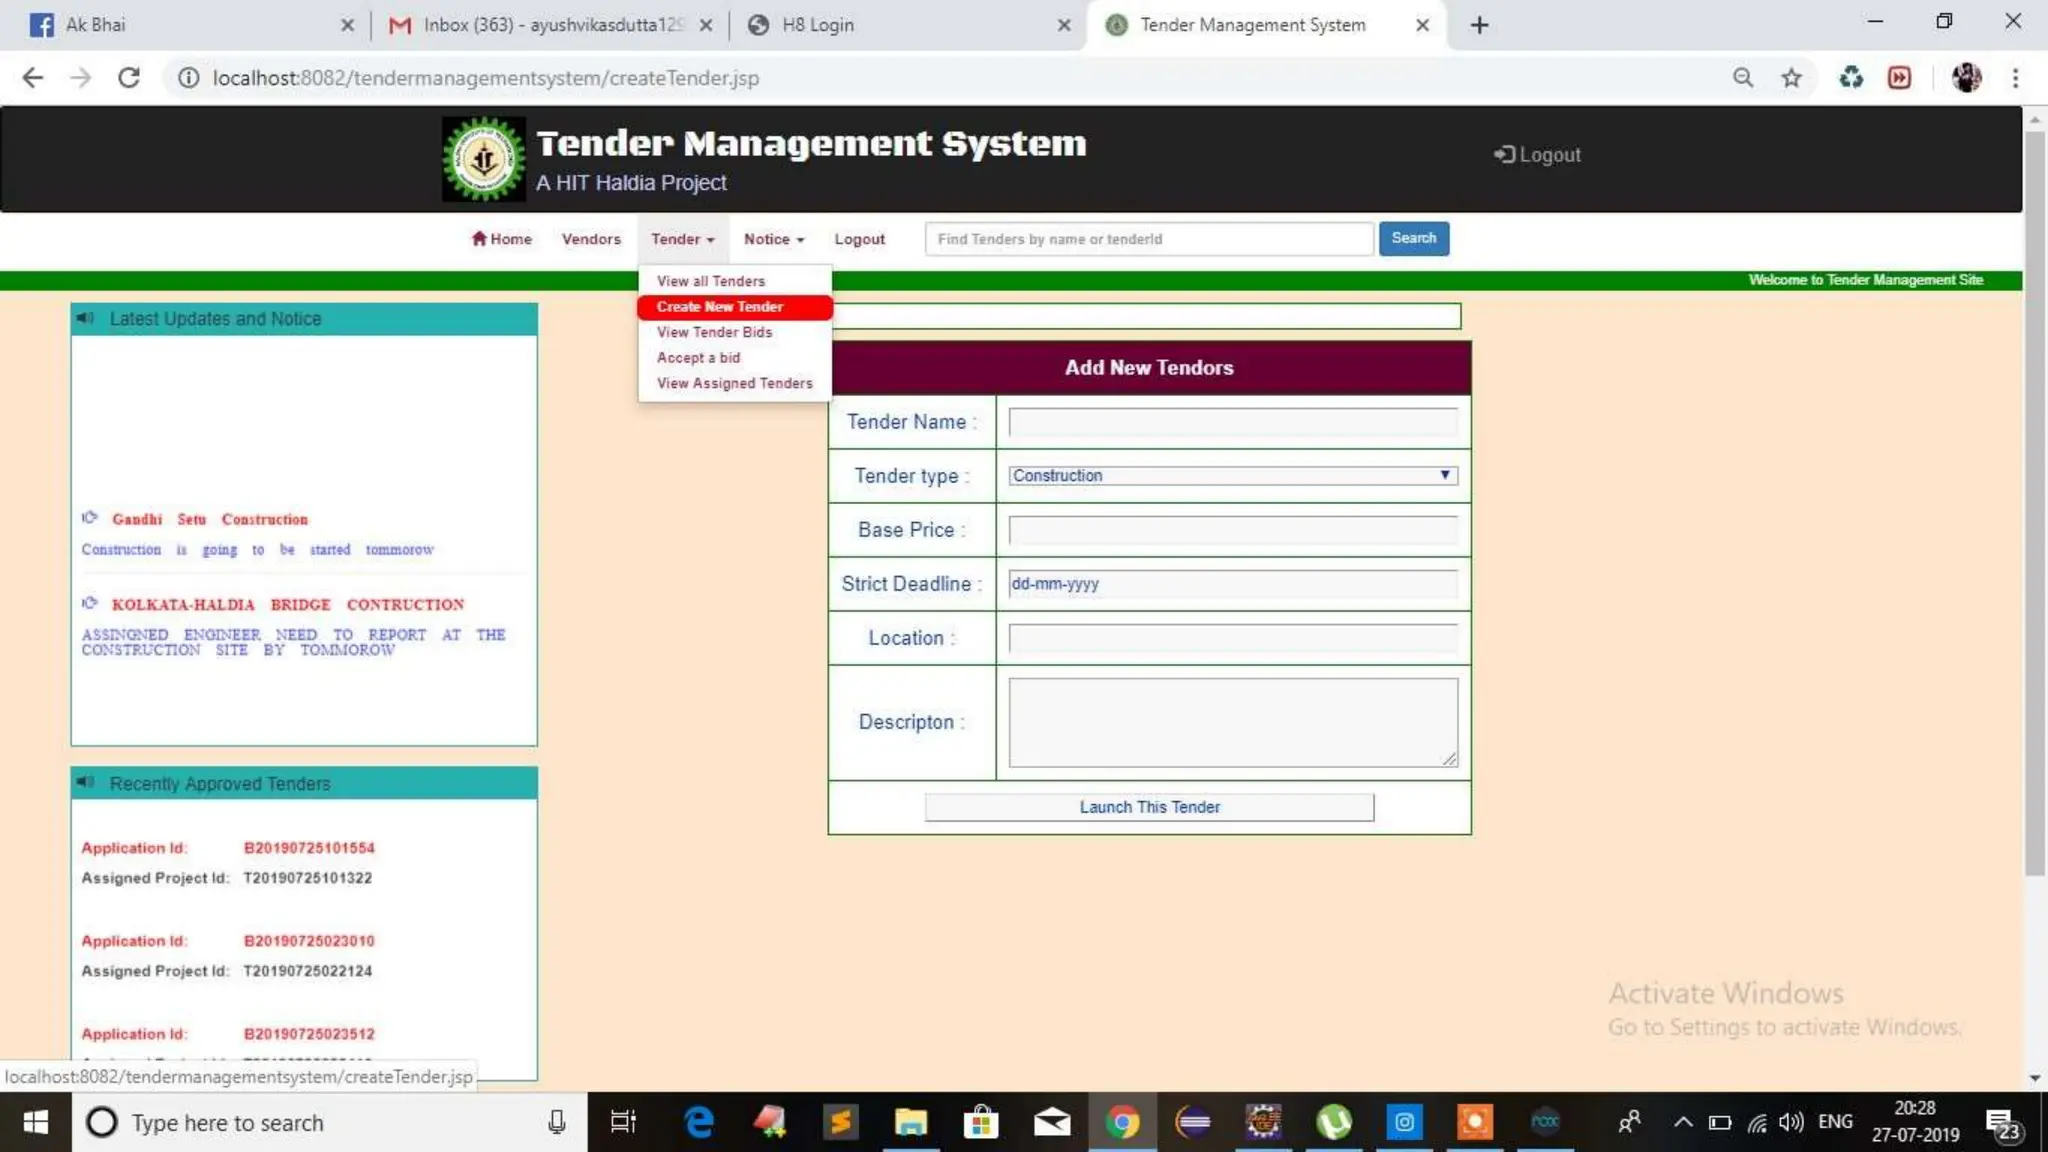Open View Assigned Tenders menu entry
Image resolution: width=2048 pixels, height=1152 pixels.
click(x=734, y=383)
